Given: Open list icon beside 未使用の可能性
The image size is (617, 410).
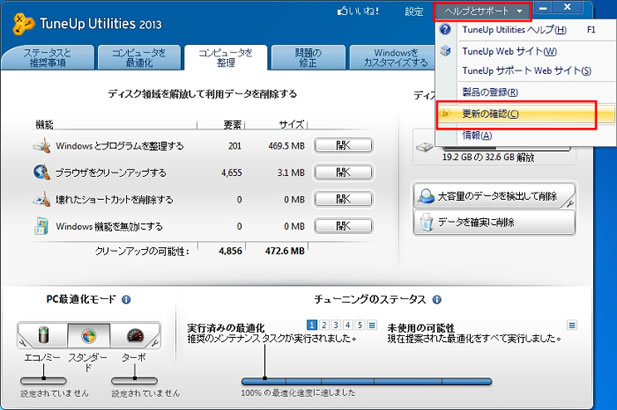Looking at the screenshot, I should (x=572, y=325).
